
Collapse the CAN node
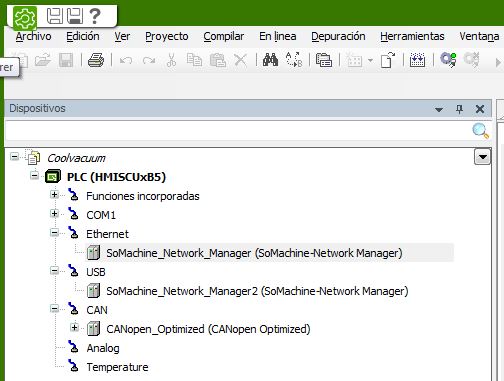[54, 309]
